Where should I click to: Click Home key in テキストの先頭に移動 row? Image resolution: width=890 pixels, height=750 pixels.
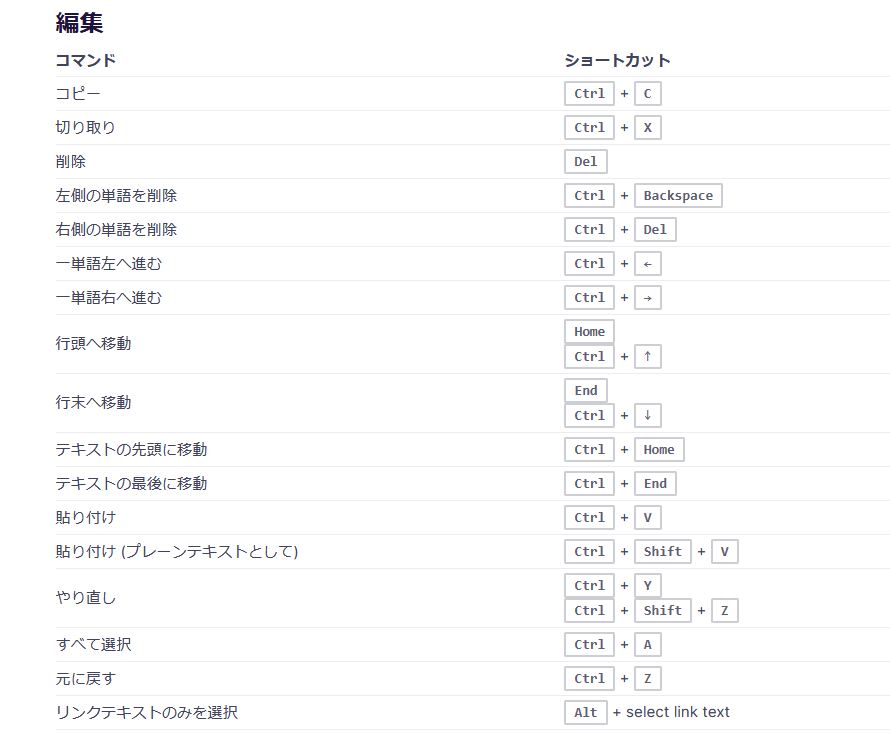(659, 450)
